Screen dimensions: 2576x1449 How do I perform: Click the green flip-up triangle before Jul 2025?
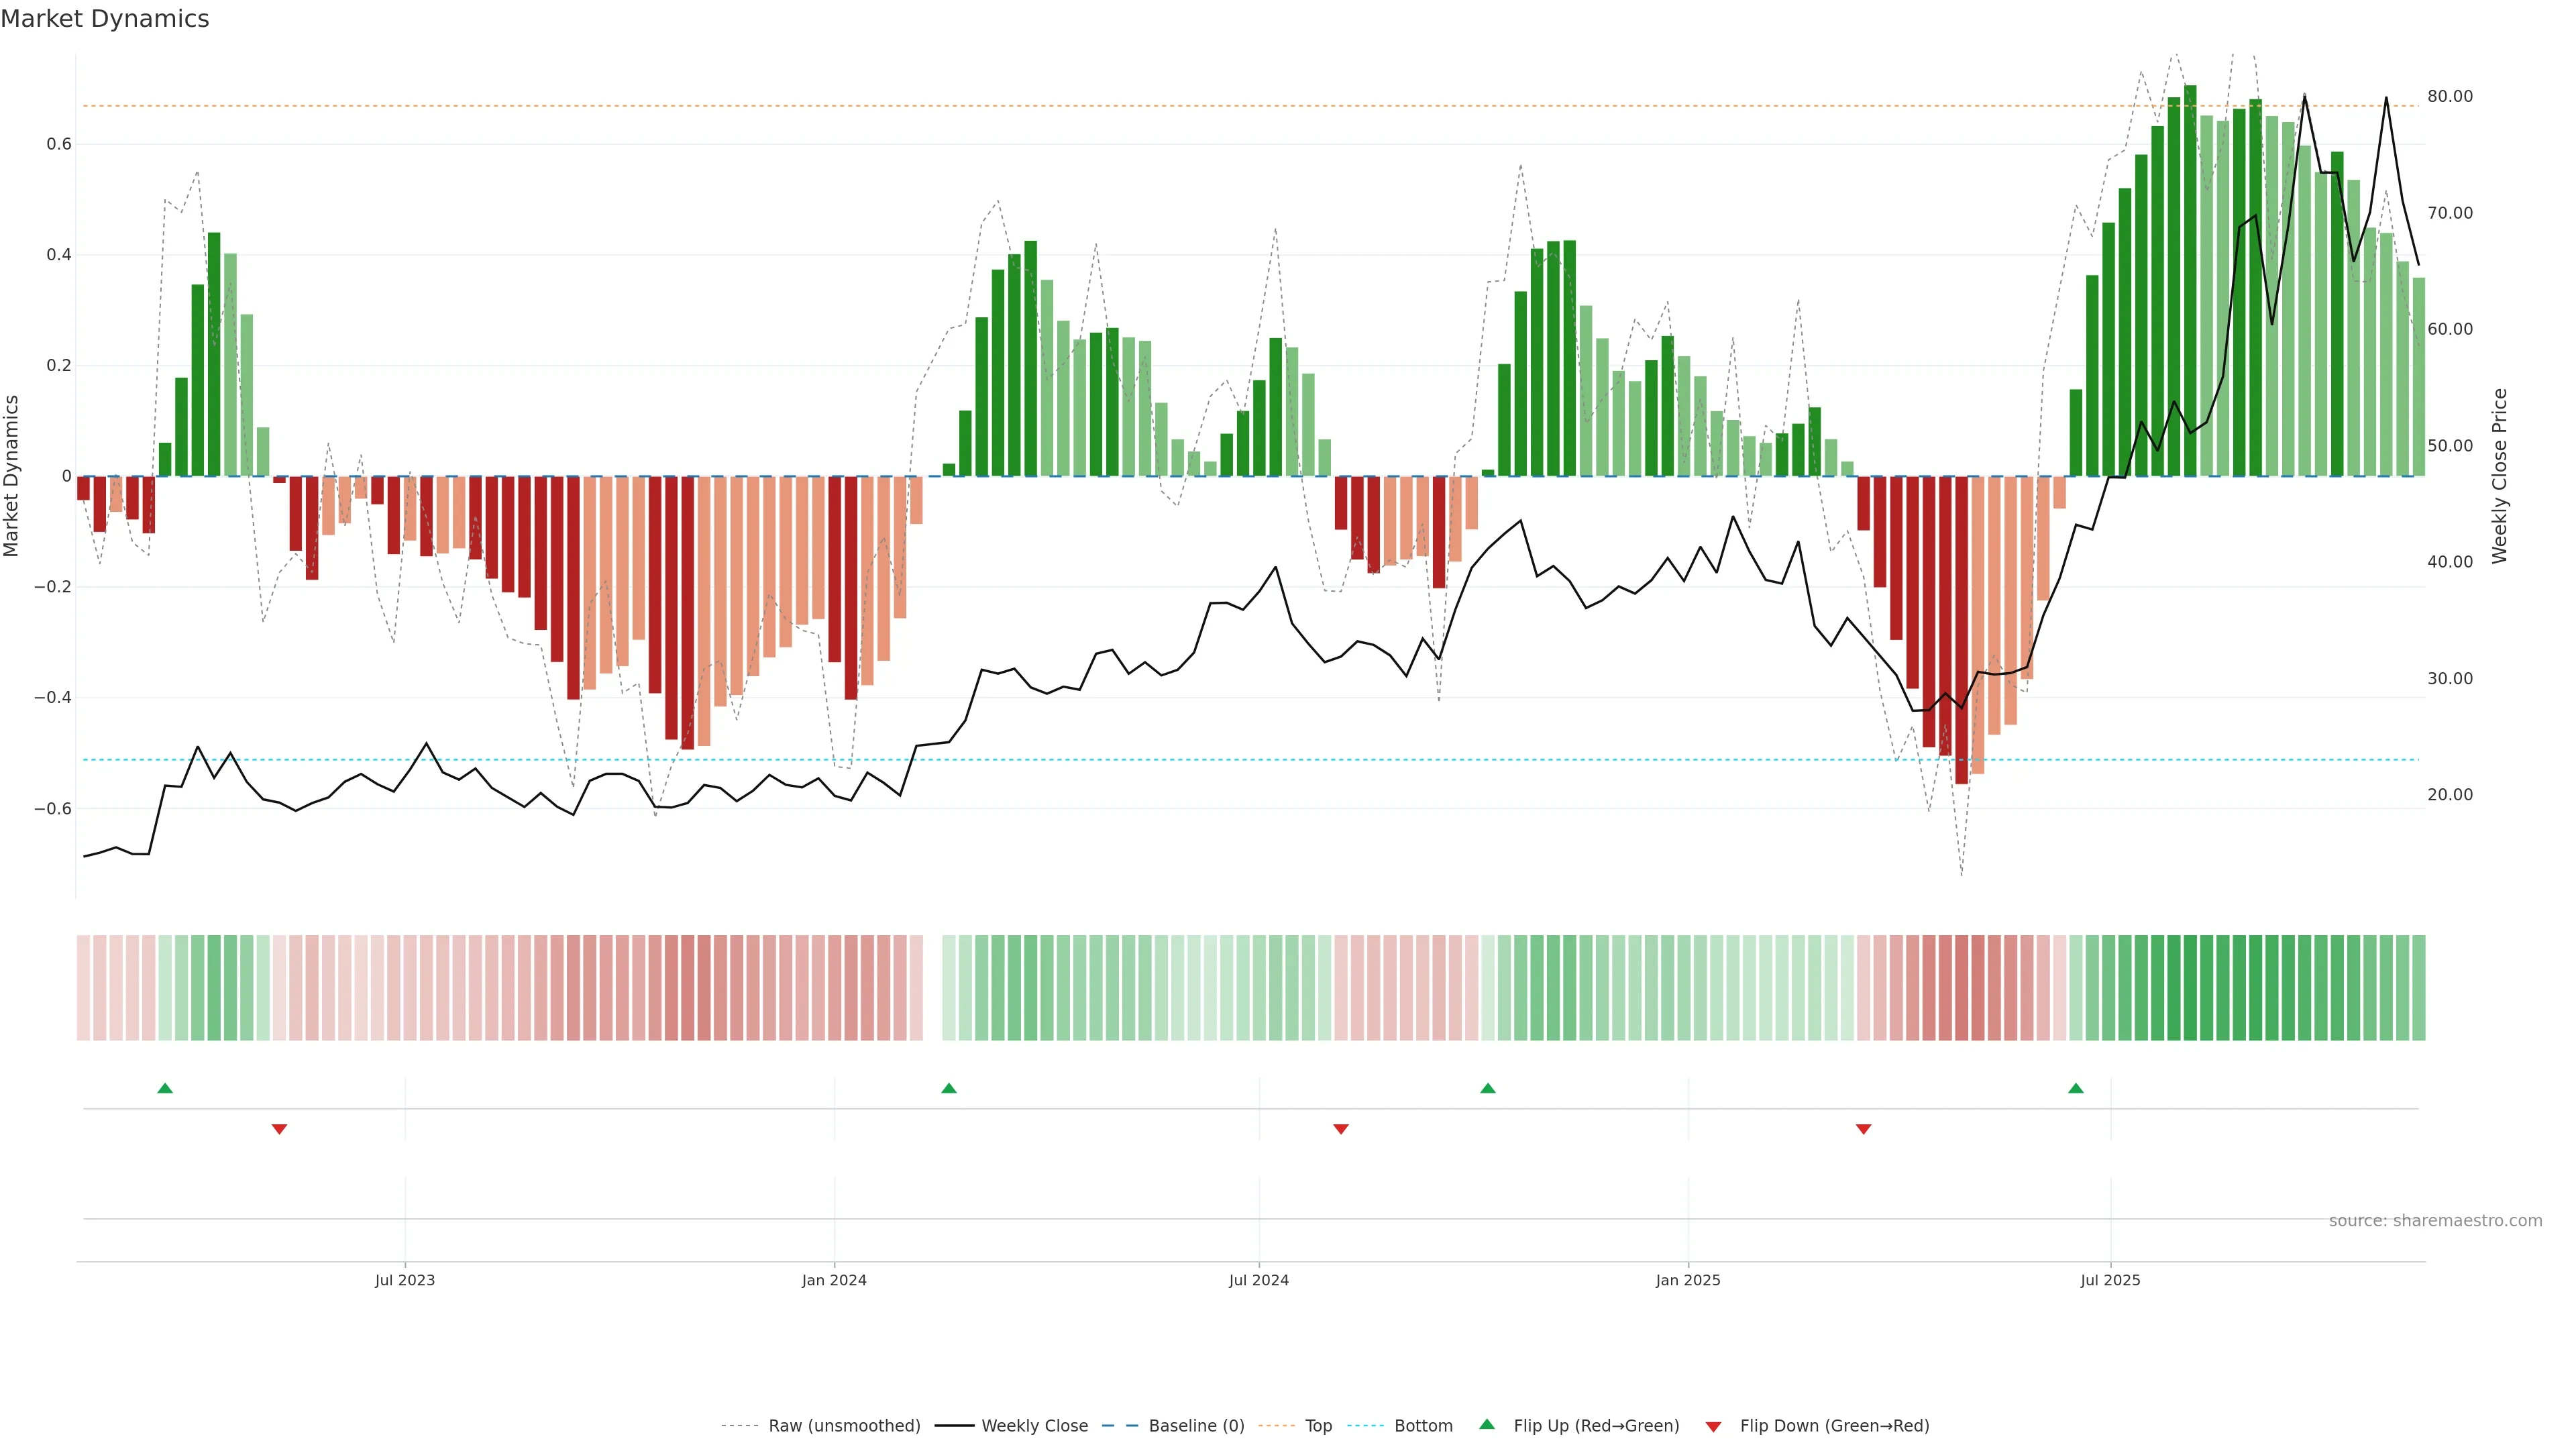2076,1088
